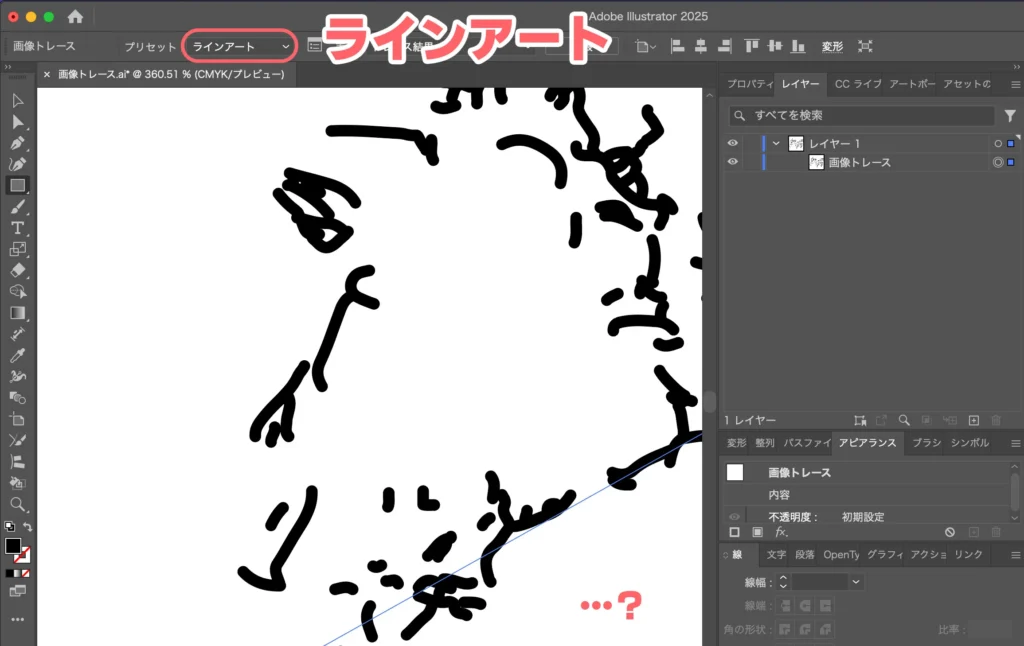This screenshot has height=646, width=1024.
Task: Switch to the プロパティ tab
Action: point(748,84)
